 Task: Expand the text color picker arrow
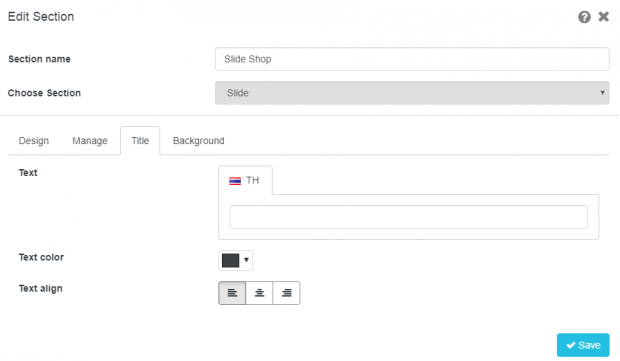pos(246,260)
